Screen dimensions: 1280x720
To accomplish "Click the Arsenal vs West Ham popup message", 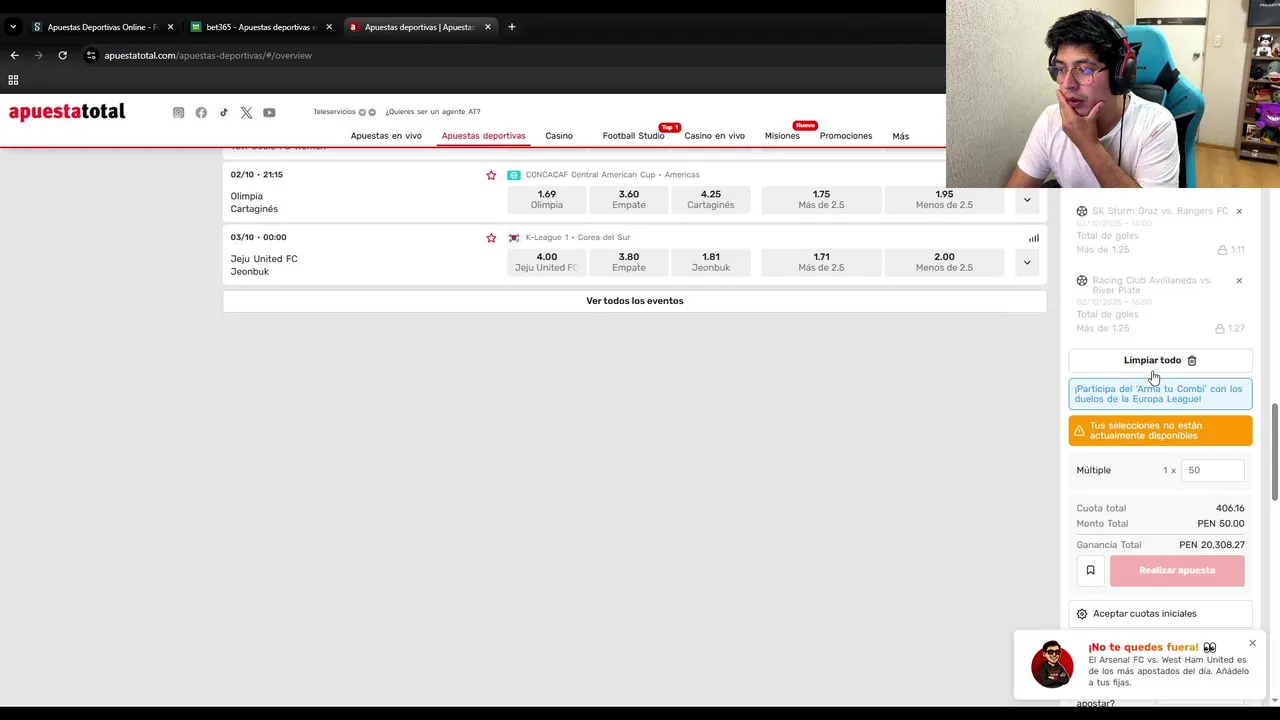I will pos(1168,671).
